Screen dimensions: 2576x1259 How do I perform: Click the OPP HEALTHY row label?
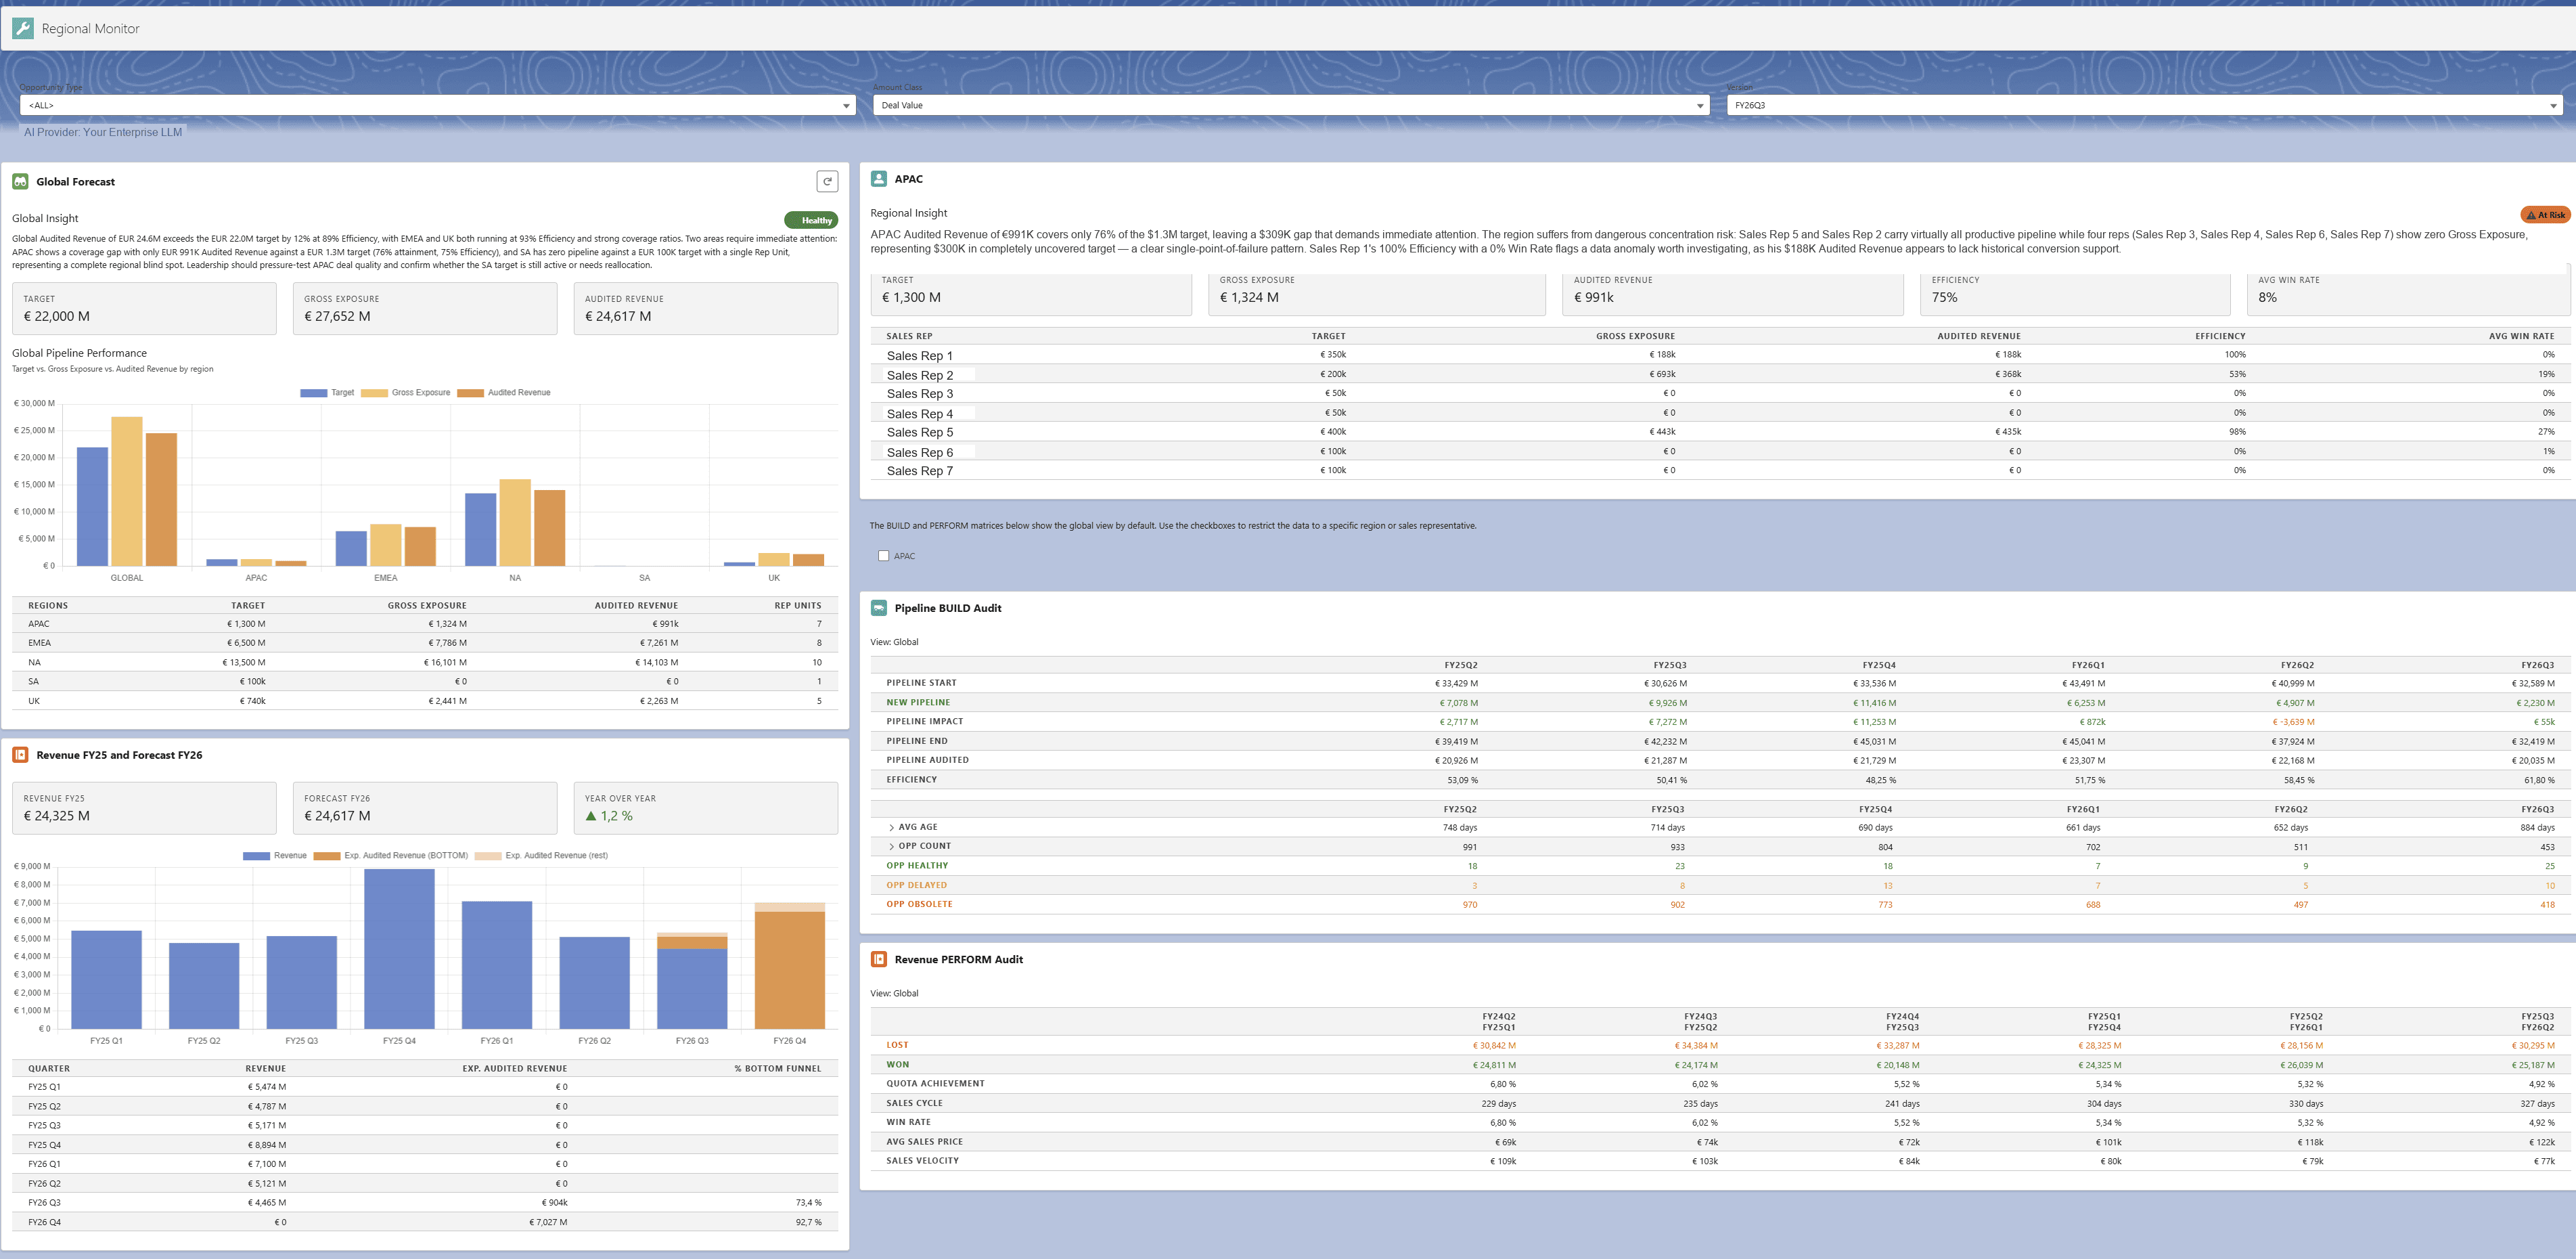pyautogui.click(x=917, y=866)
